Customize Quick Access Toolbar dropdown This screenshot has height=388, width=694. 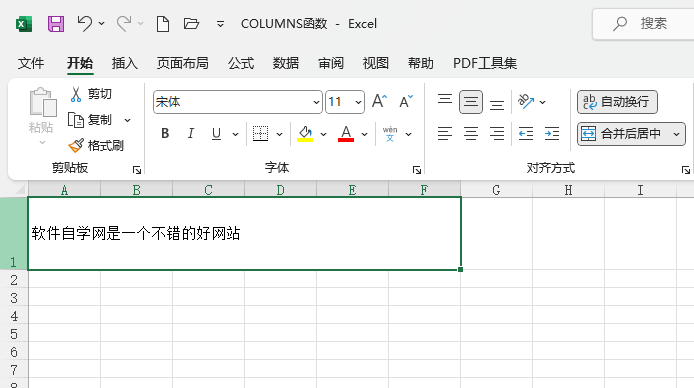click(x=220, y=24)
